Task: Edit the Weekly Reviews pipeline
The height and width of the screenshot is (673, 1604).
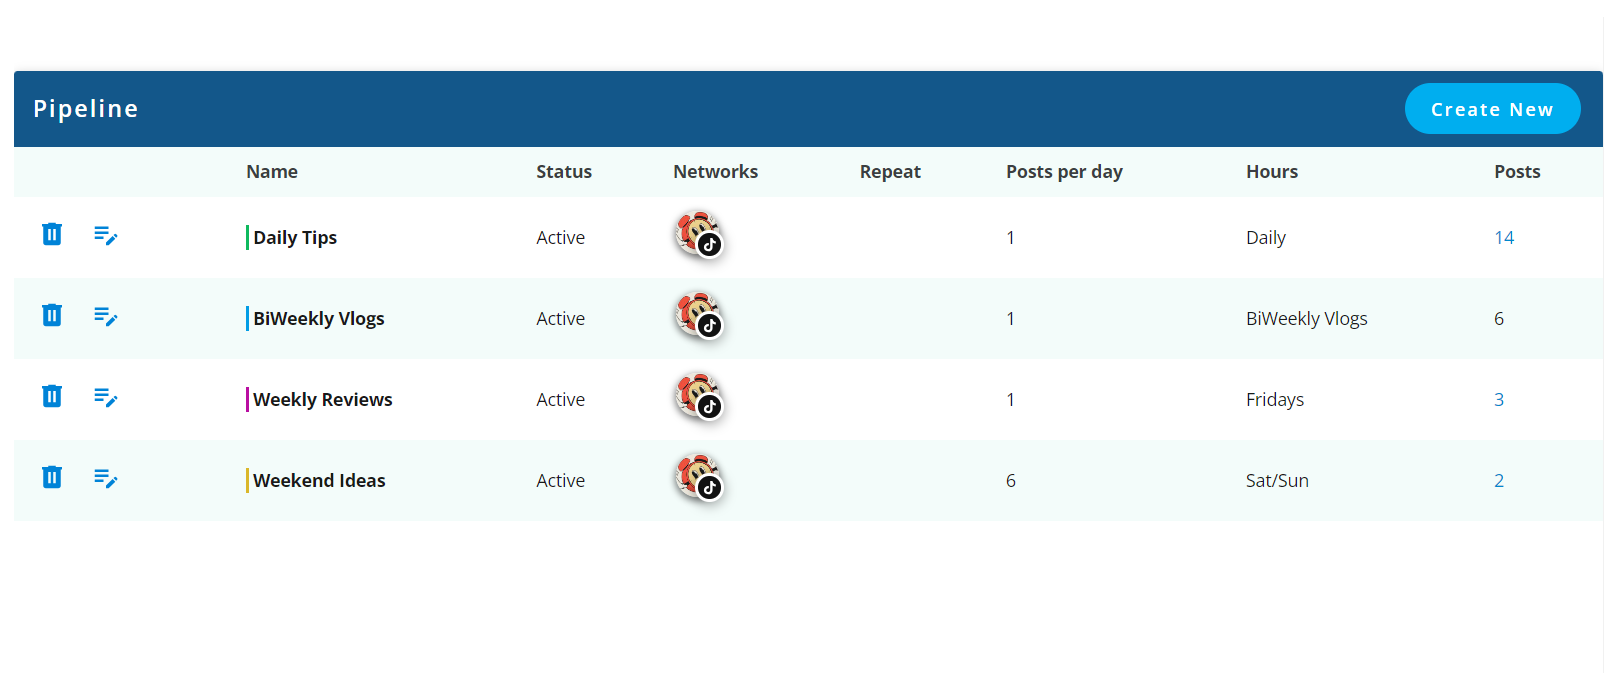Action: [105, 397]
